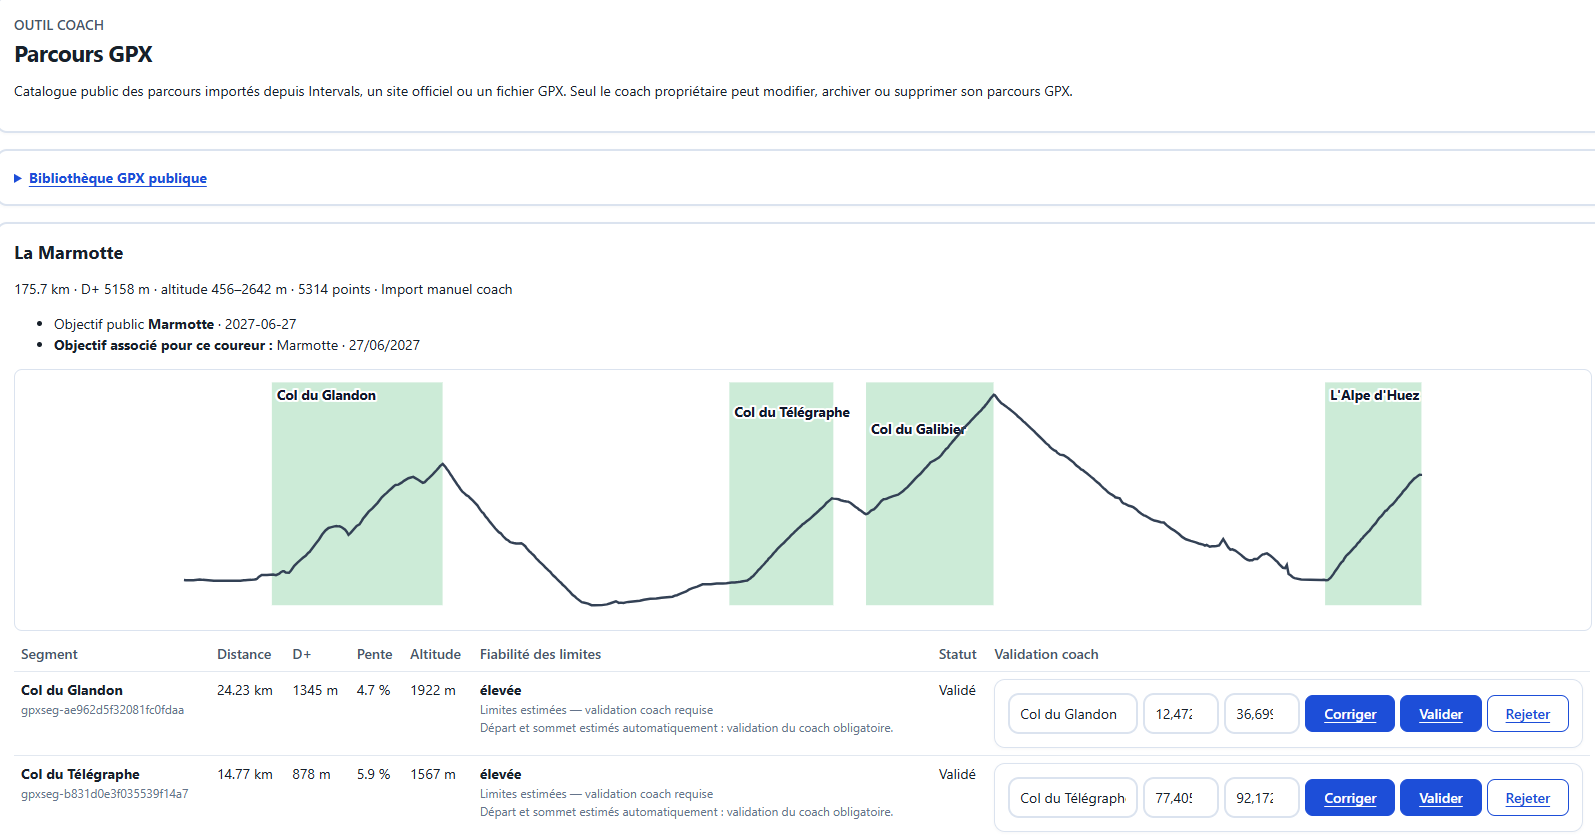This screenshot has width=1595, height=839.
Task: Click the Objectif public Marmotte list item
Action: point(175,324)
